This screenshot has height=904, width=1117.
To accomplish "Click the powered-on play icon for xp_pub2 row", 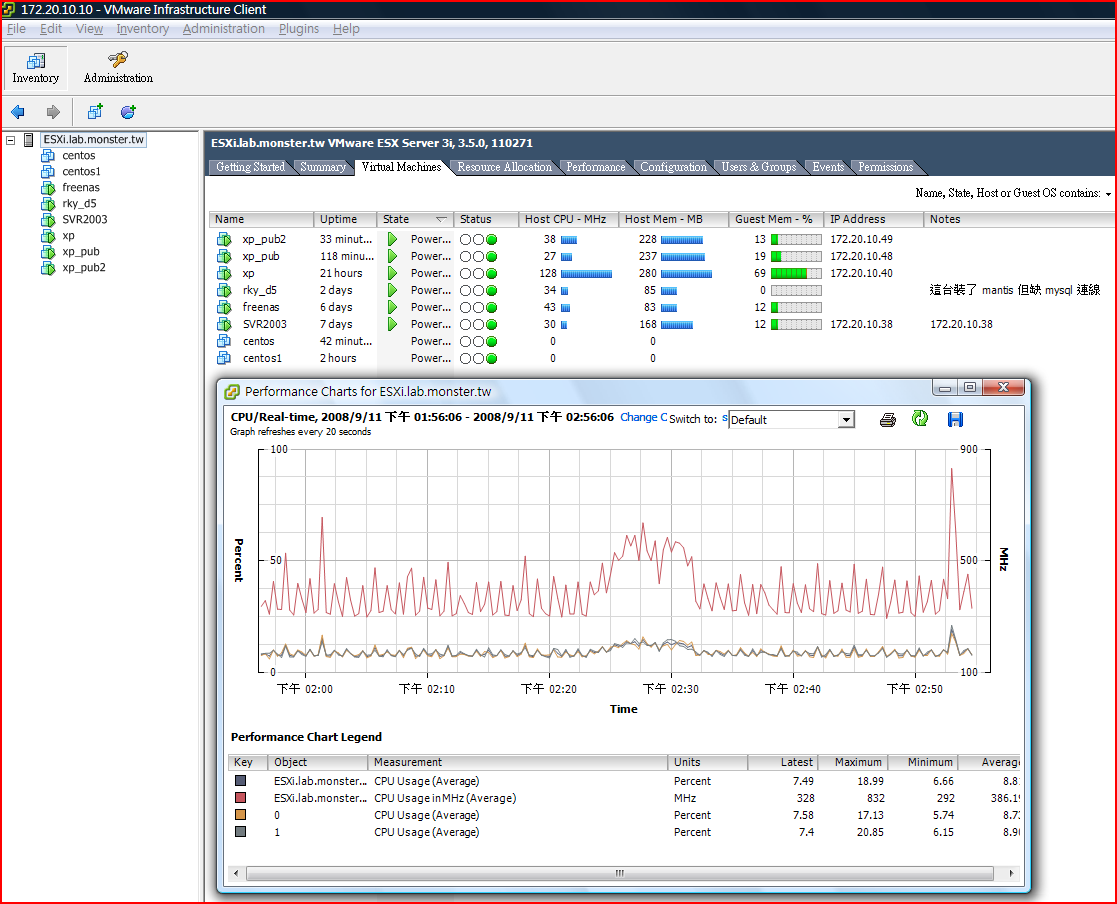I will pyautogui.click(x=392, y=239).
